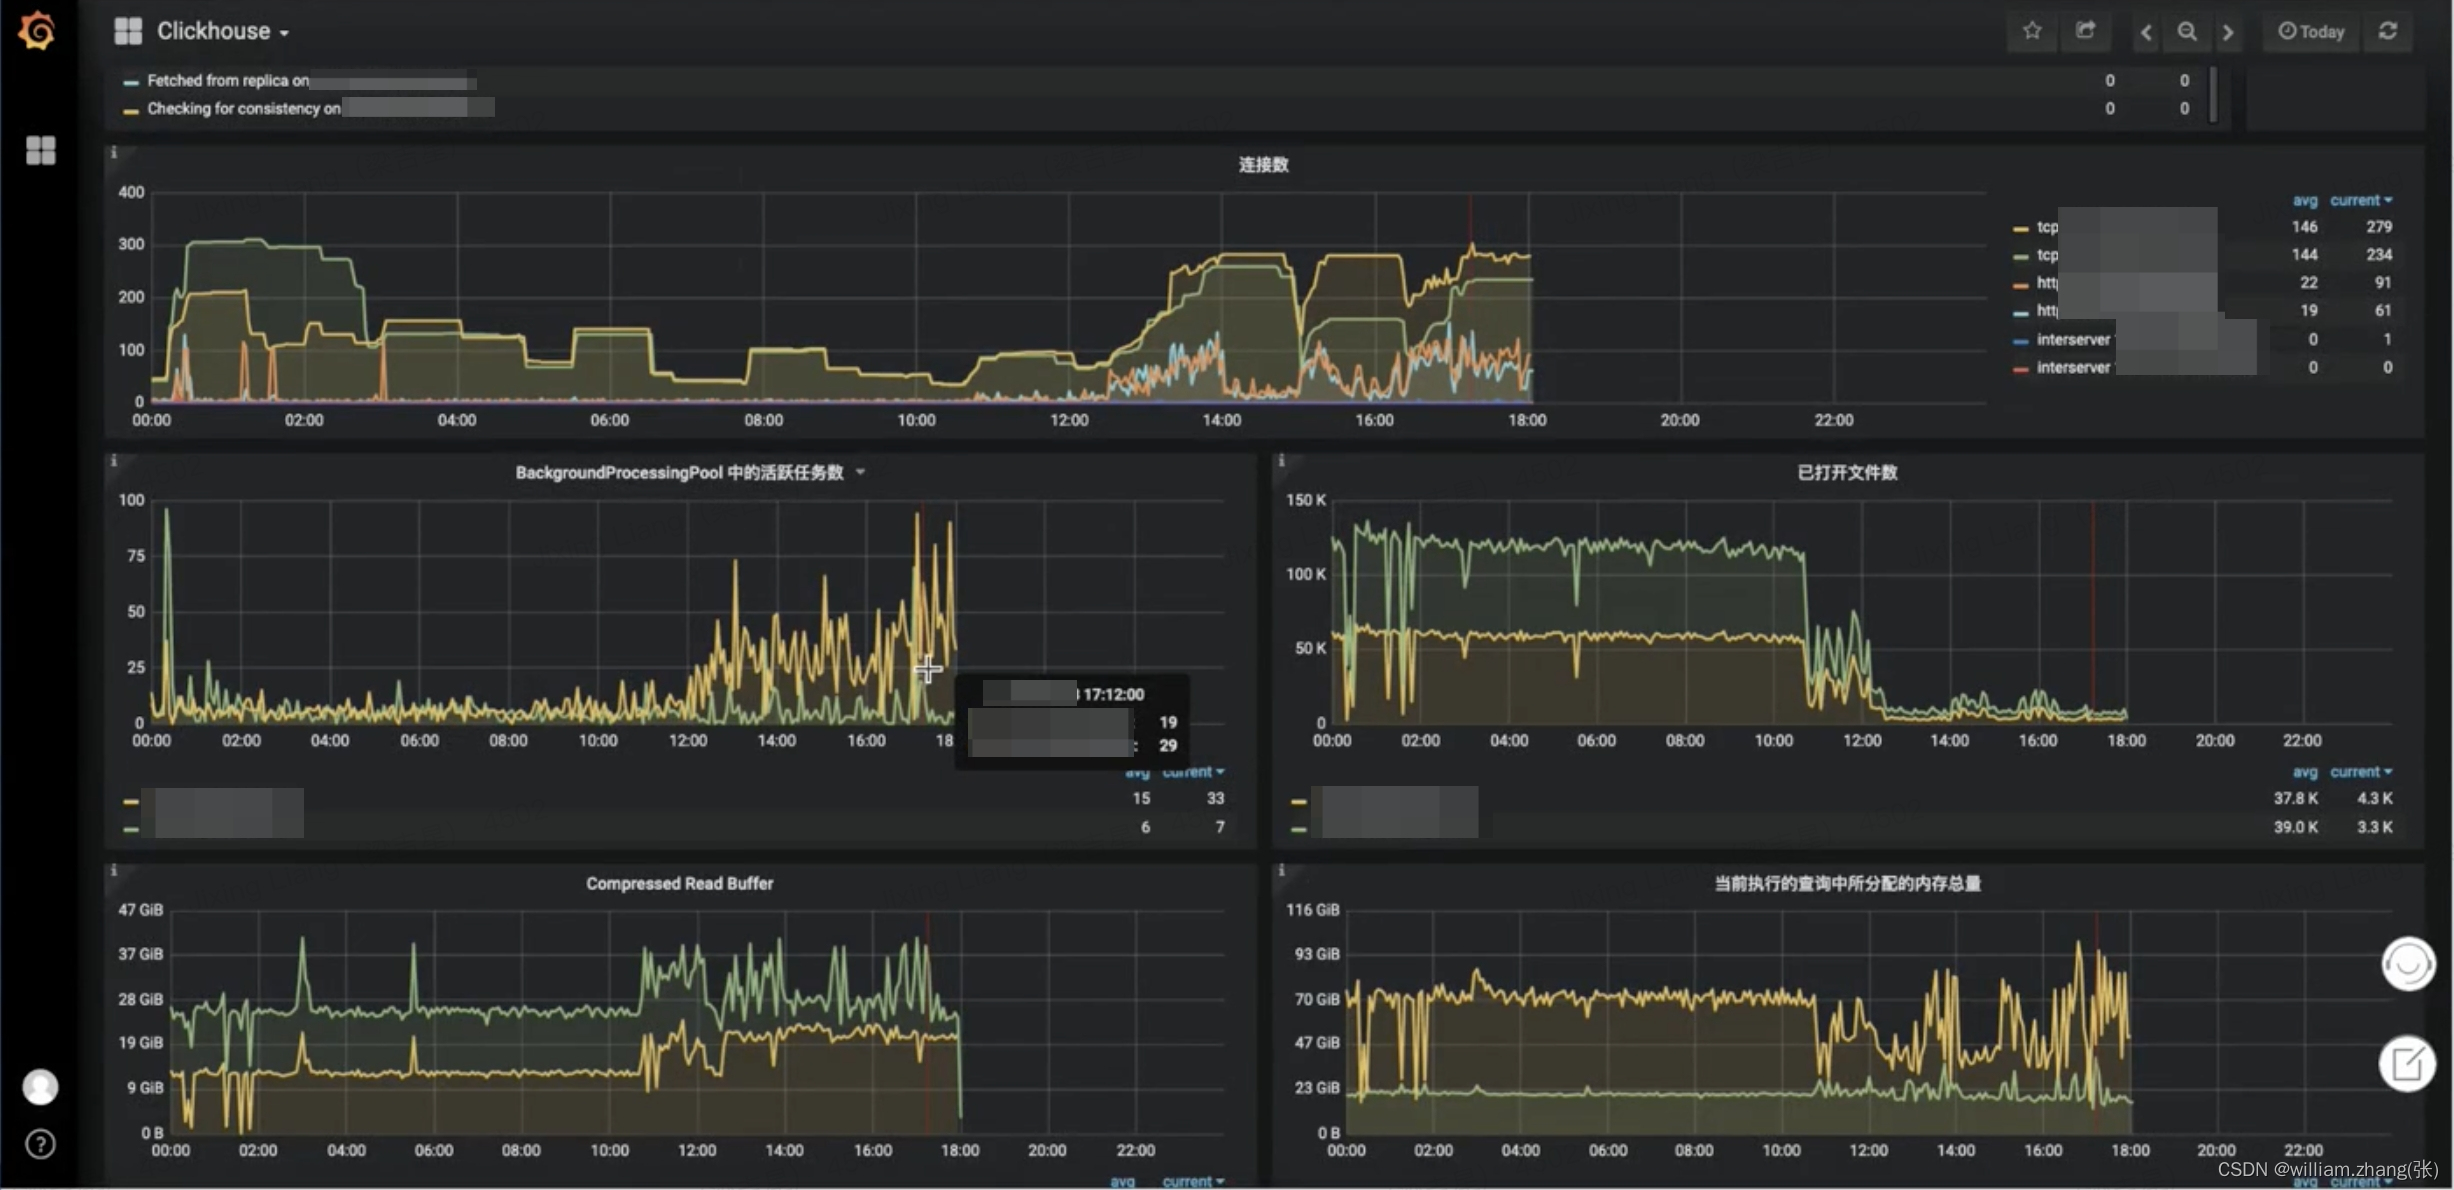Click the Grafana logo icon

[x=37, y=31]
